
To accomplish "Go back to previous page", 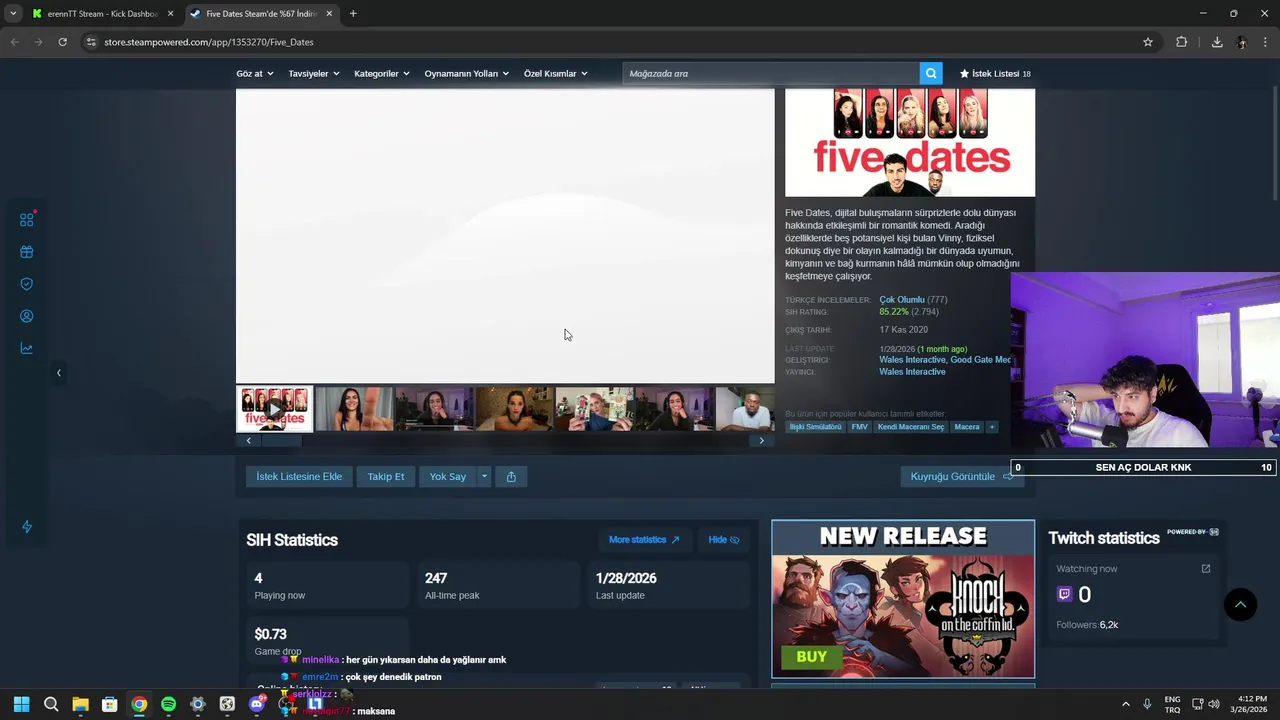I will pyautogui.click(x=14, y=42).
